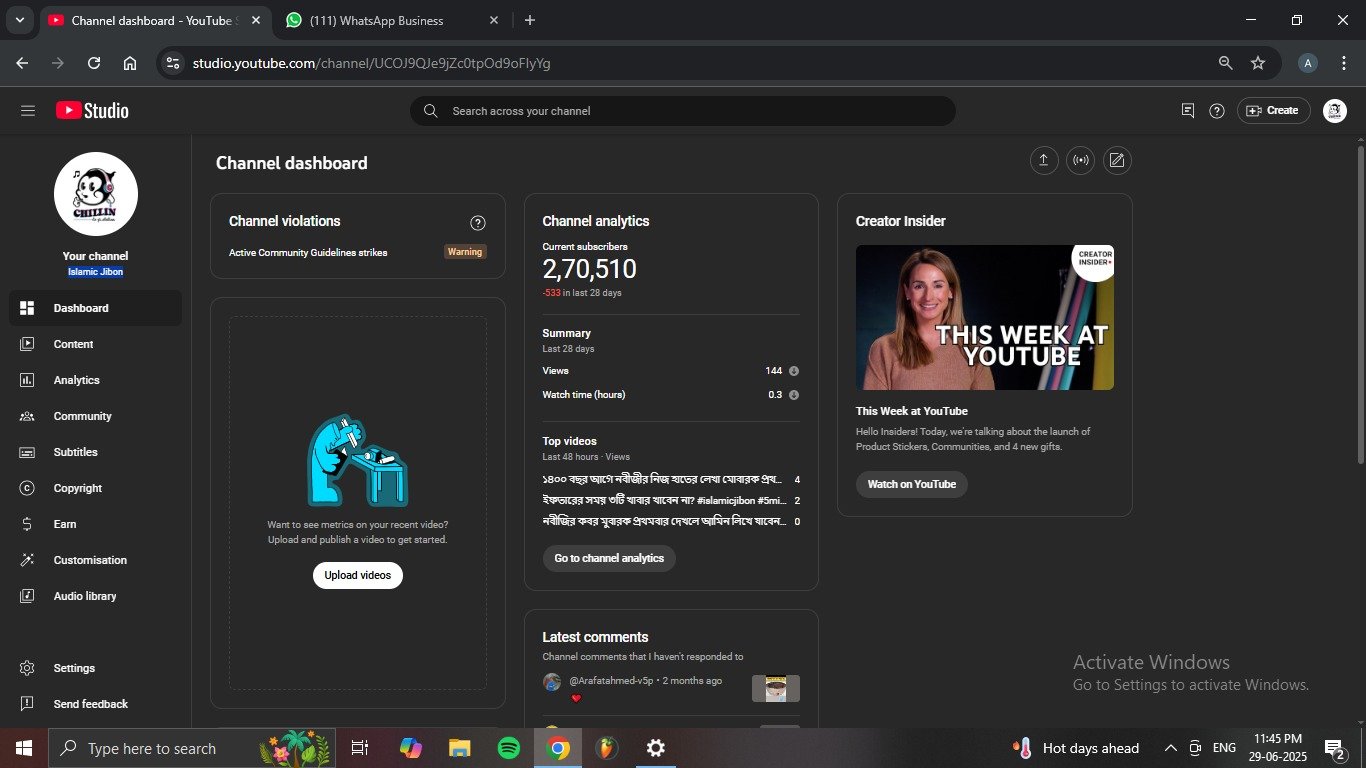Screen dimensions: 1366x768
Task: Click the Earn dollar icon
Action: (x=28, y=524)
